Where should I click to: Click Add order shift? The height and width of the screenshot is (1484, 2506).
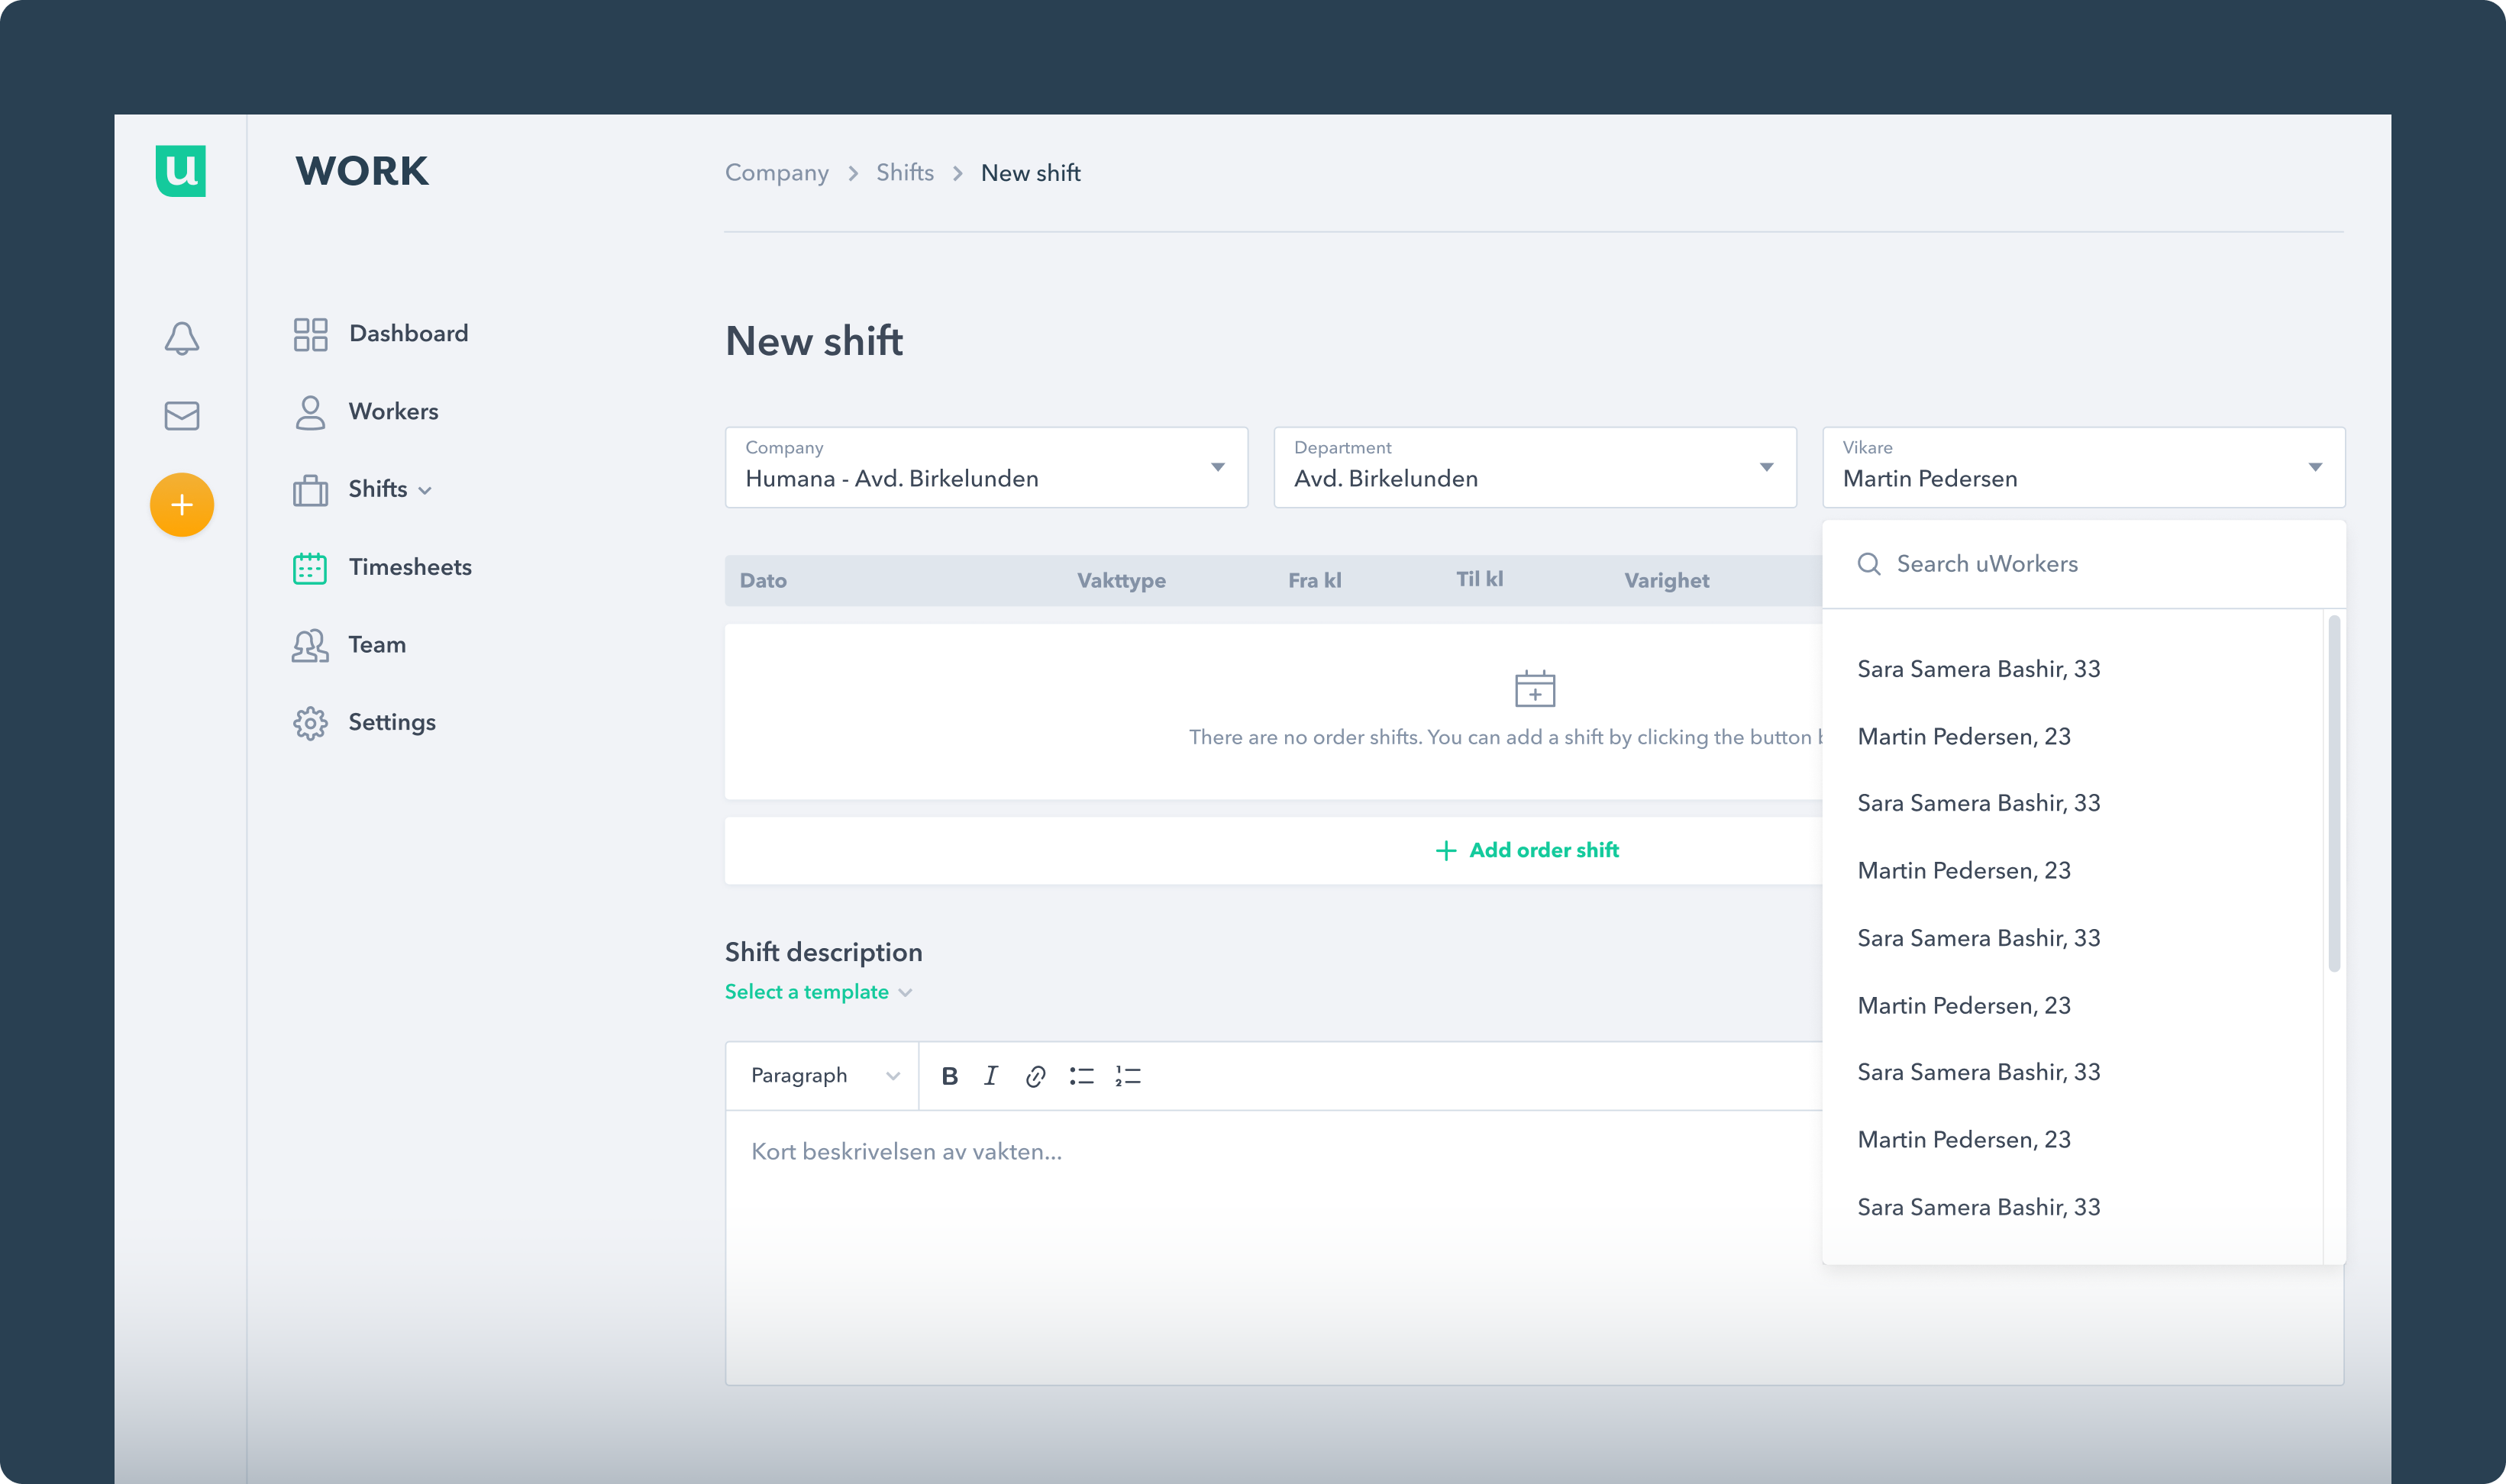point(1527,850)
